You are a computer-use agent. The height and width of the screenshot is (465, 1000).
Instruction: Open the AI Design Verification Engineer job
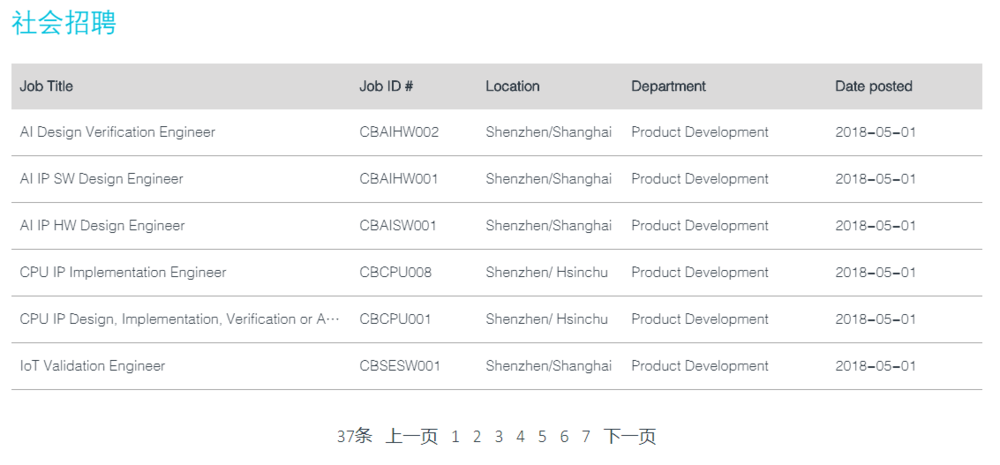[x=117, y=133]
